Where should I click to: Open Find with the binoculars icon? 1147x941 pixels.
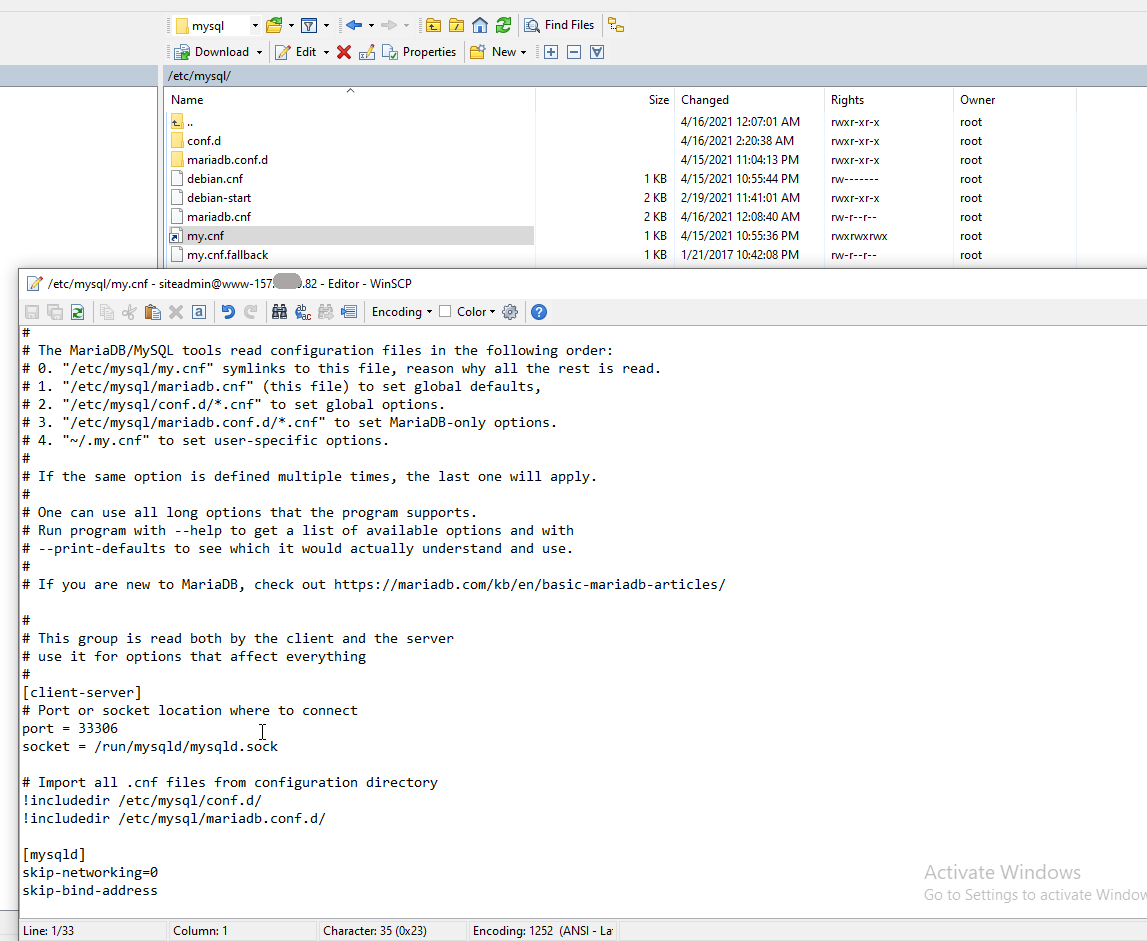click(279, 312)
